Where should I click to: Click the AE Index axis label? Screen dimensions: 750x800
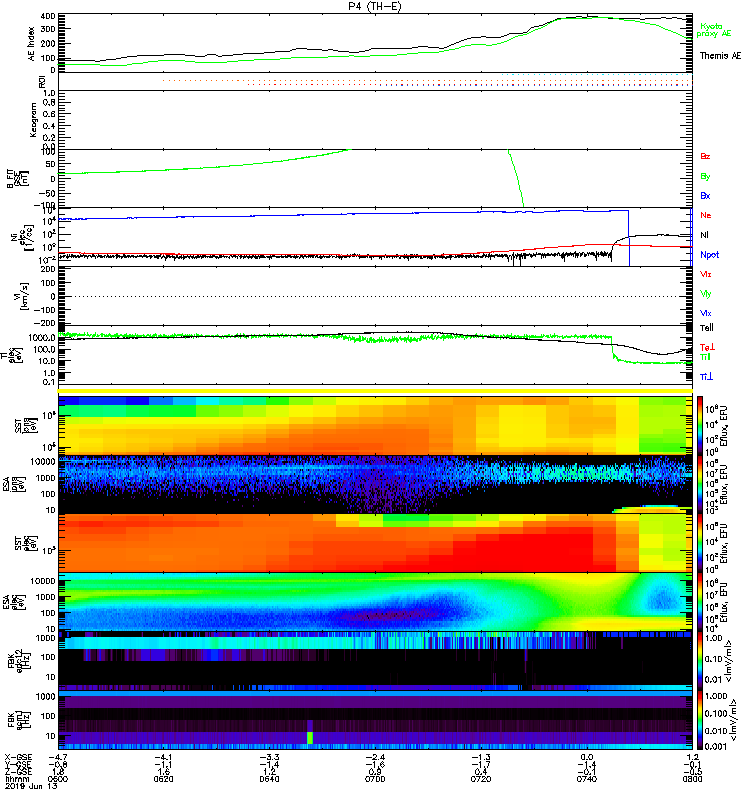[x=32, y=44]
